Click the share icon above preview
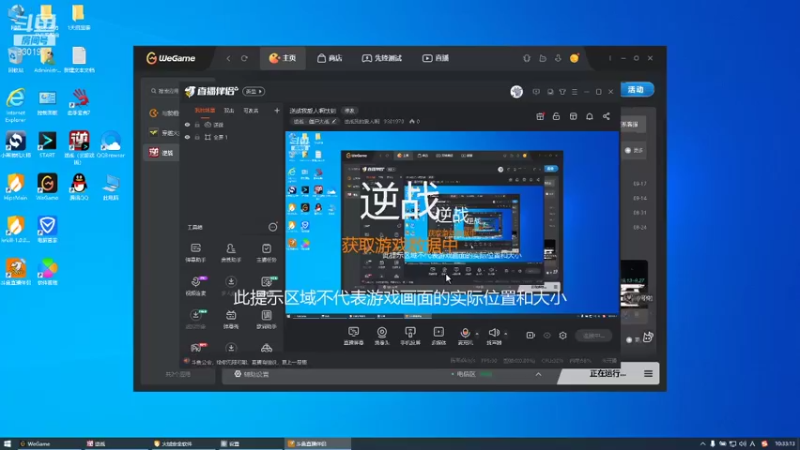 pyautogui.click(x=606, y=117)
